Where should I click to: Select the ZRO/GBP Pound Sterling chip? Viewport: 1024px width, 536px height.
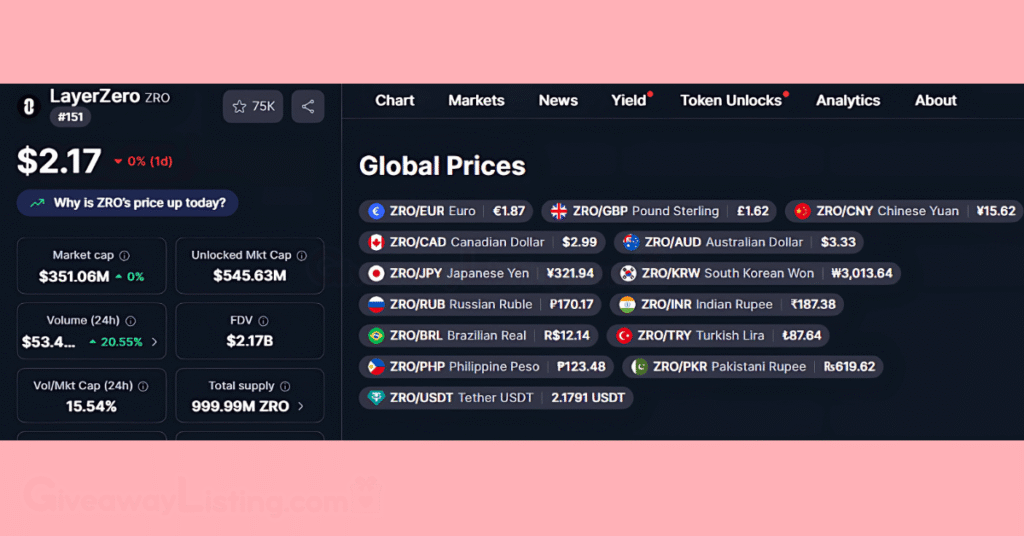tap(659, 211)
